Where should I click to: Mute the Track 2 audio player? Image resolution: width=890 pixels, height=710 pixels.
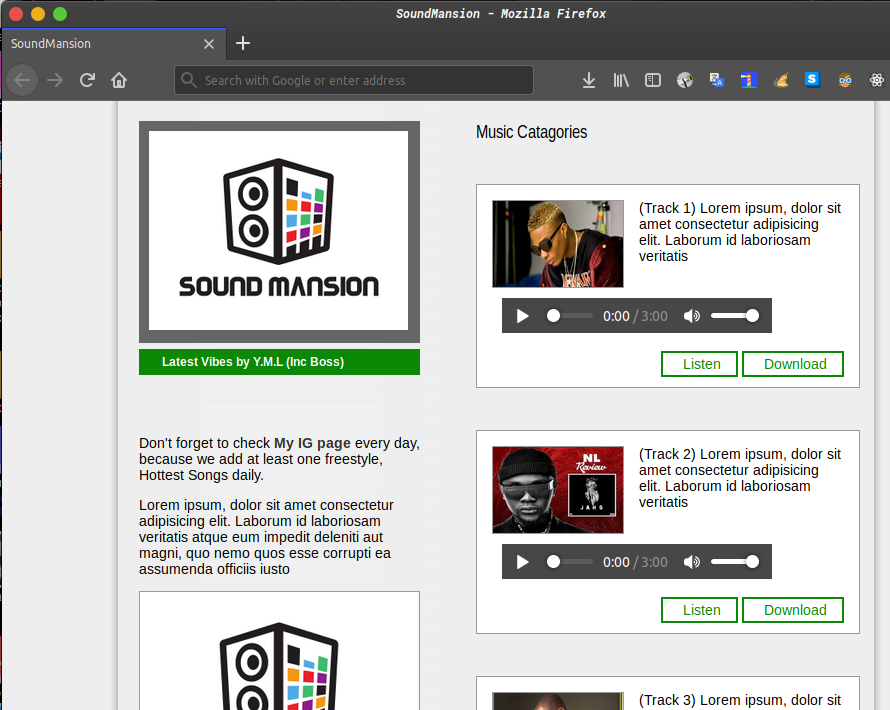pos(691,562)
